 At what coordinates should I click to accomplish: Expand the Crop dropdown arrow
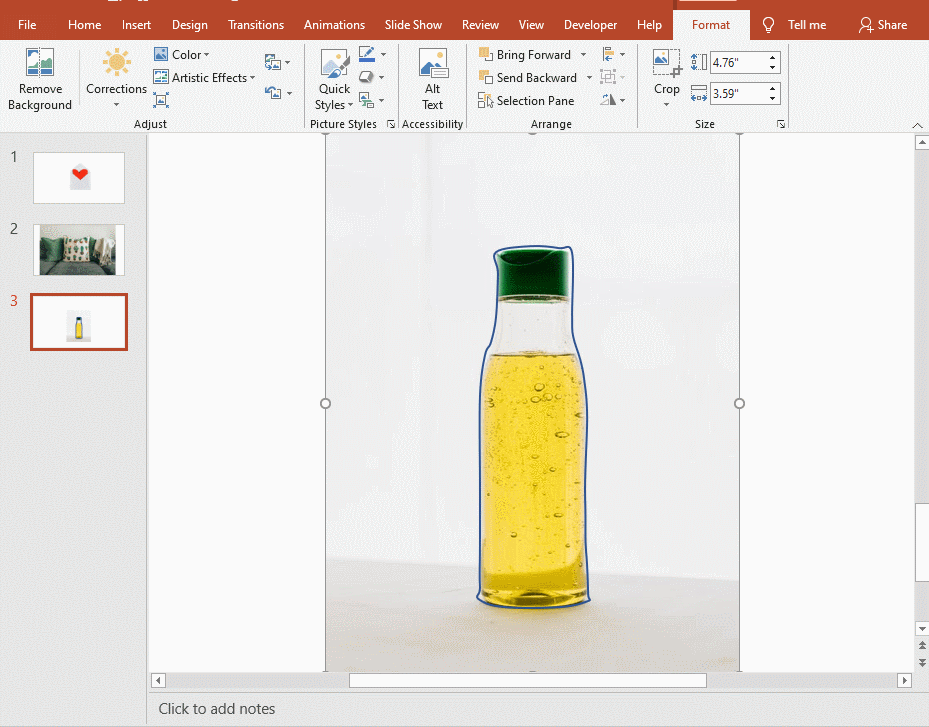point(667,105)
